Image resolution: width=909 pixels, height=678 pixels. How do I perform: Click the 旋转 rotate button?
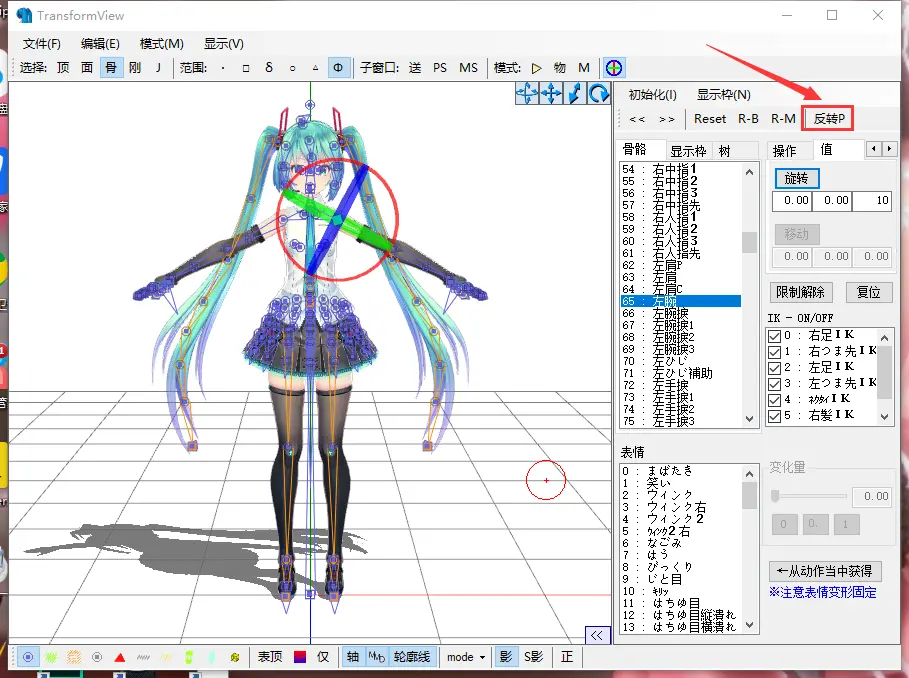[797, 178]
